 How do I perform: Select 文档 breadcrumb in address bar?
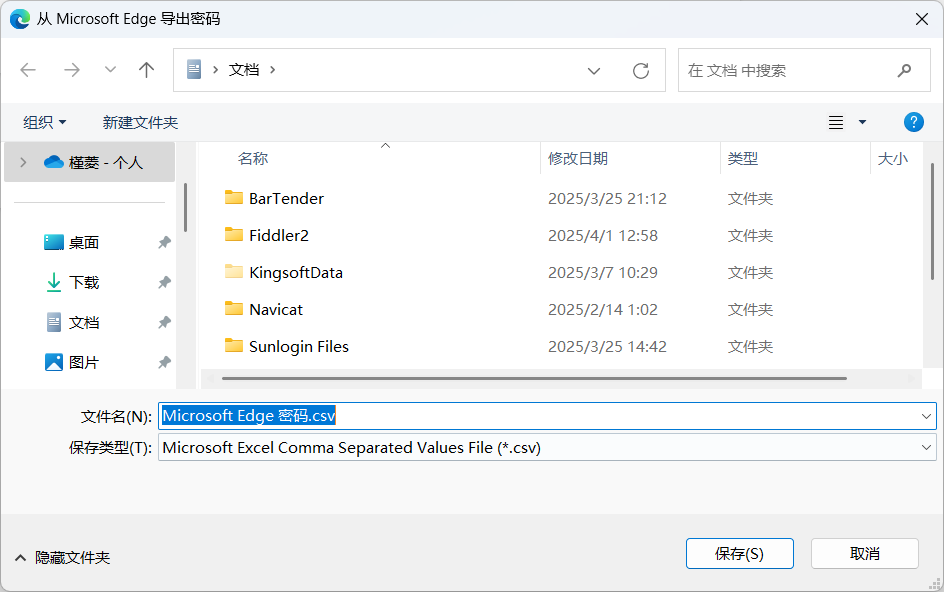coord(244,70)
